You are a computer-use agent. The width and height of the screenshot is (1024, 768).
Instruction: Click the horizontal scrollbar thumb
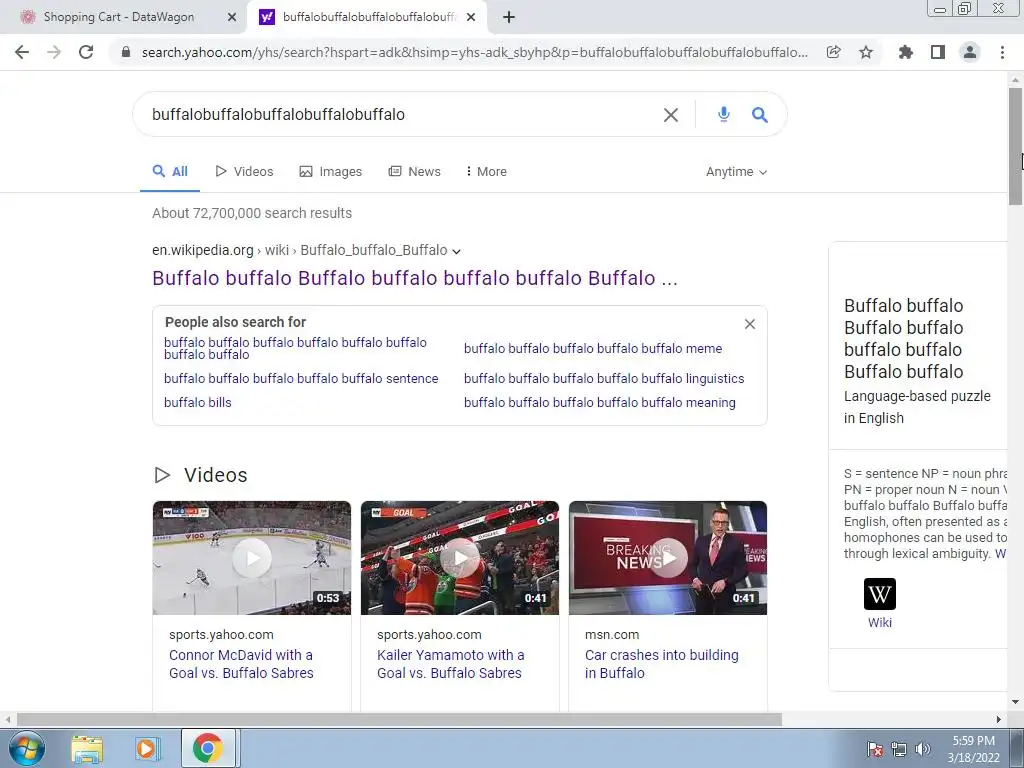coord(399,720)
